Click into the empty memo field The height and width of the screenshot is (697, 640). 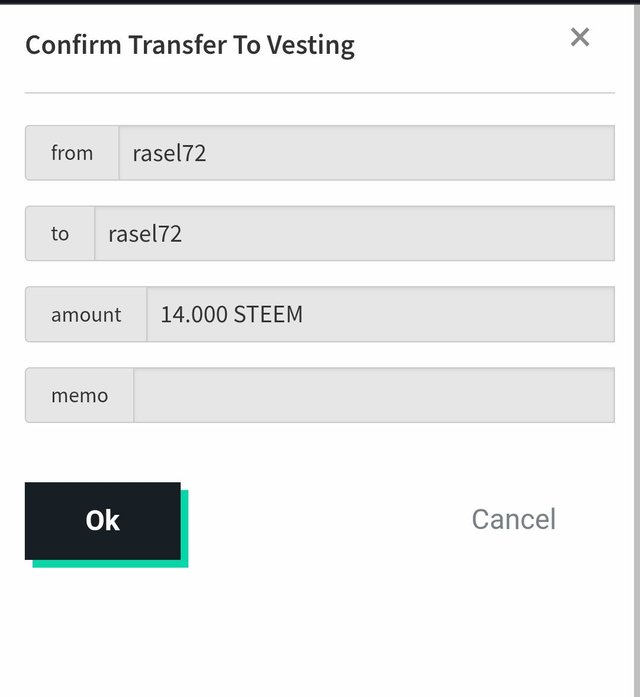(x=374, y=395)
